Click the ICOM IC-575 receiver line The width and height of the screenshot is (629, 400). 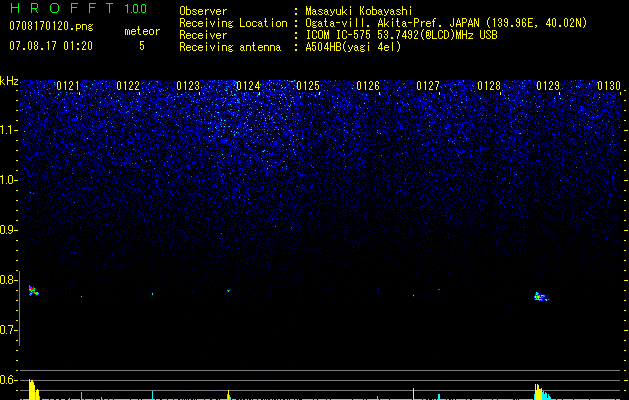click(401, 35)
